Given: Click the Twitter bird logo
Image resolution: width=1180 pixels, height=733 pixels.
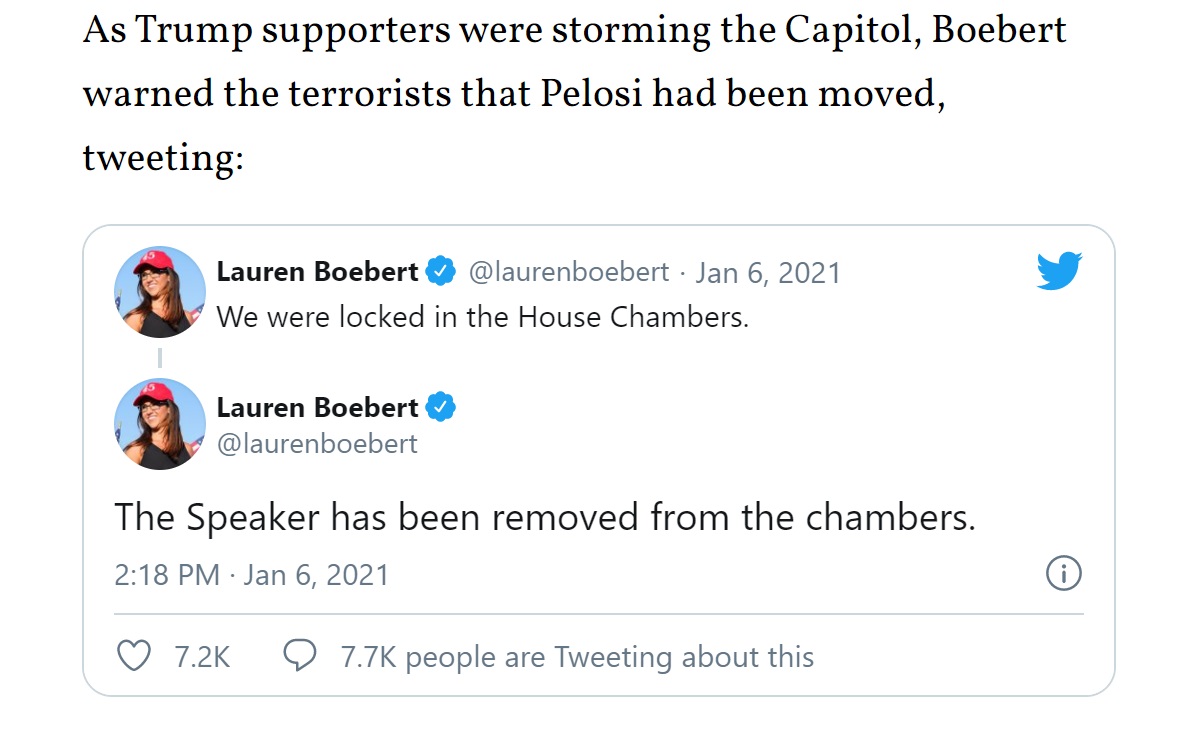Looking at the screenshot, I should (1059, 271).
